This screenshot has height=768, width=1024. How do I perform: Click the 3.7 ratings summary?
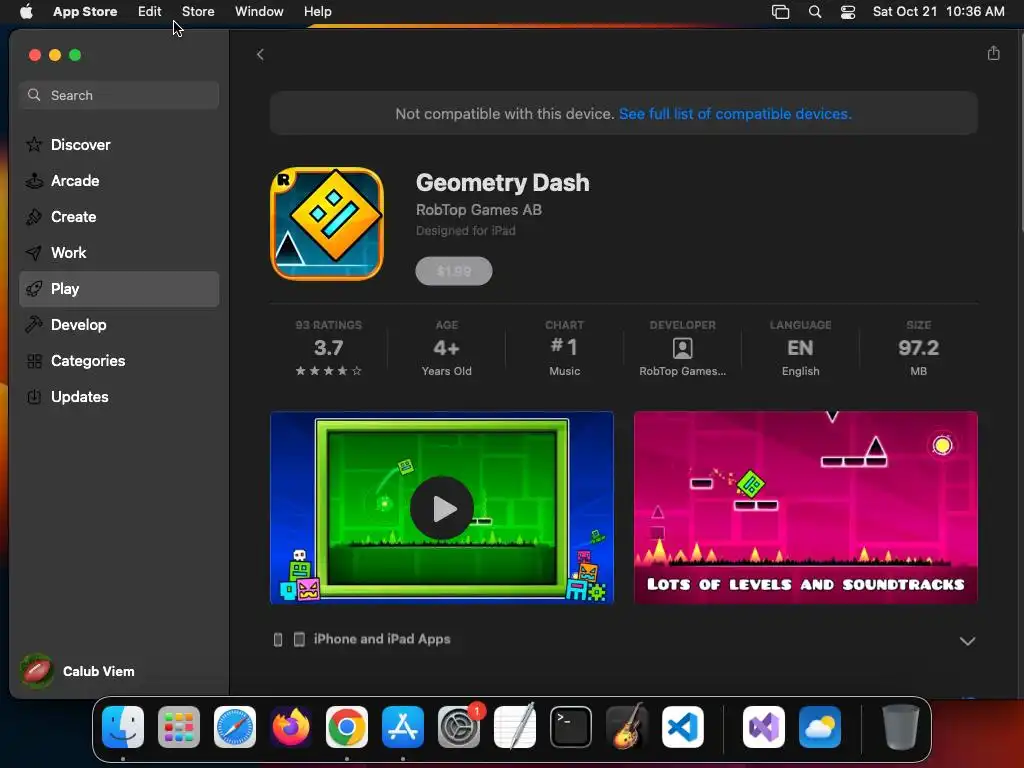328,348
